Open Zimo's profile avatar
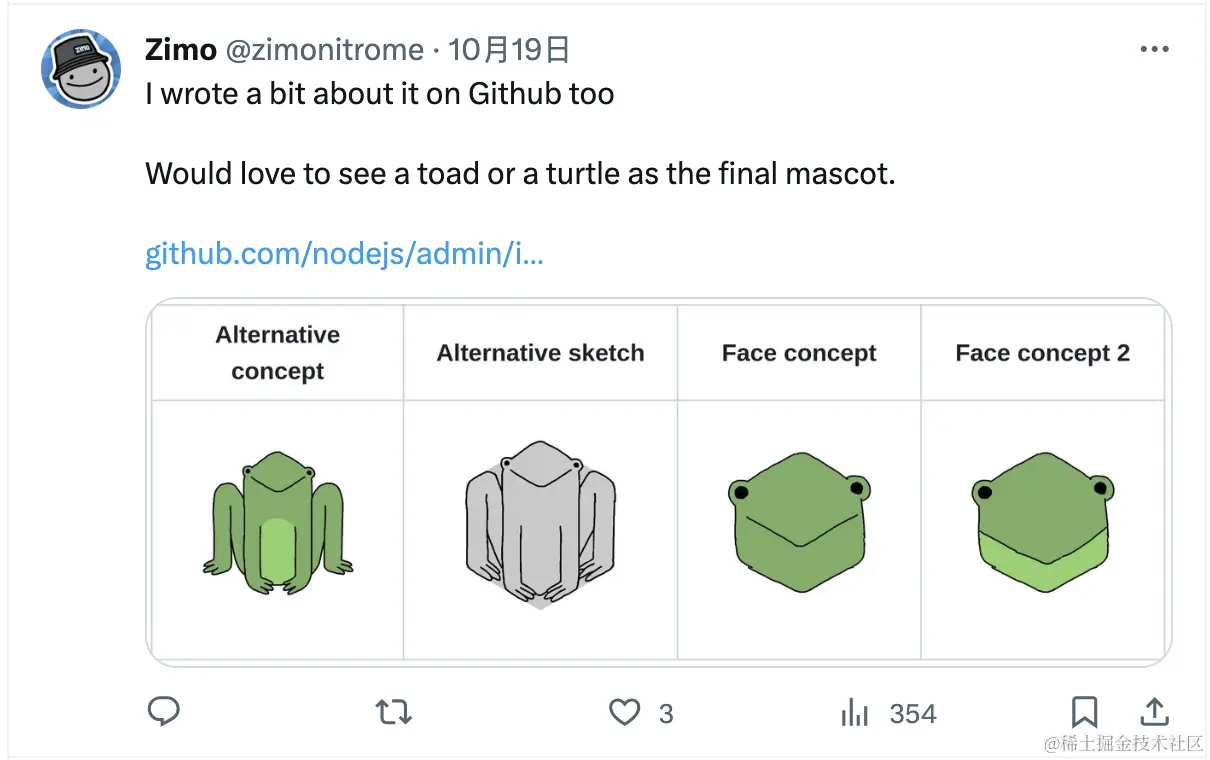1210x760 pixels. coord(81,69)
